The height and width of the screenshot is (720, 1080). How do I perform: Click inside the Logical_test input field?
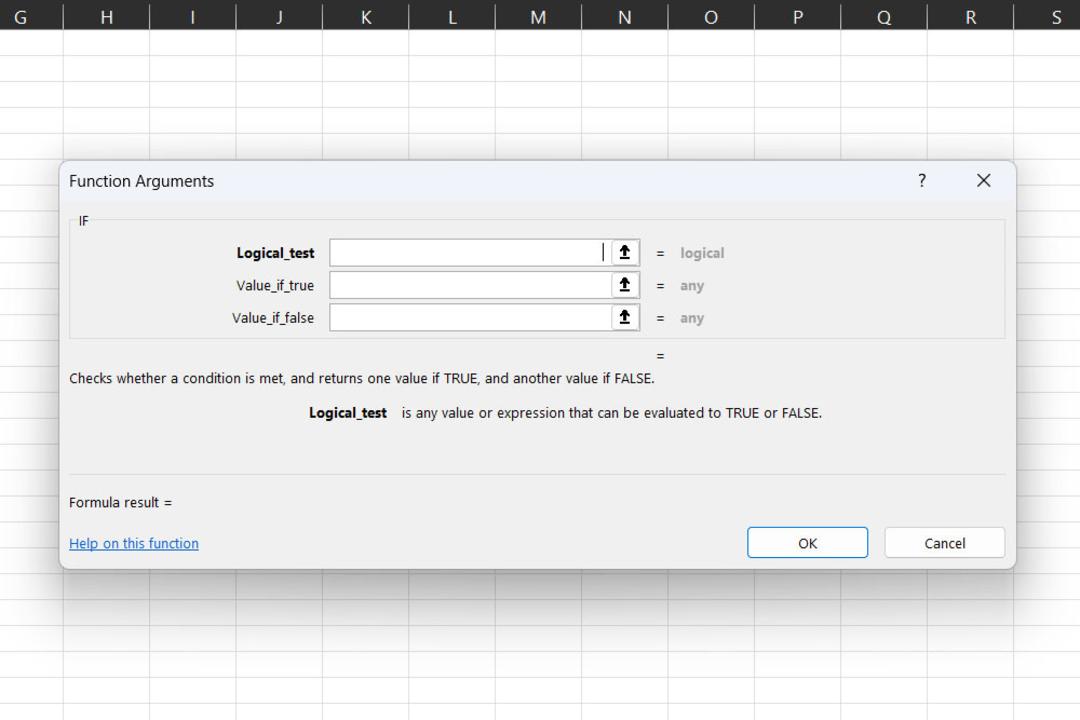click(x=470, y=253)
